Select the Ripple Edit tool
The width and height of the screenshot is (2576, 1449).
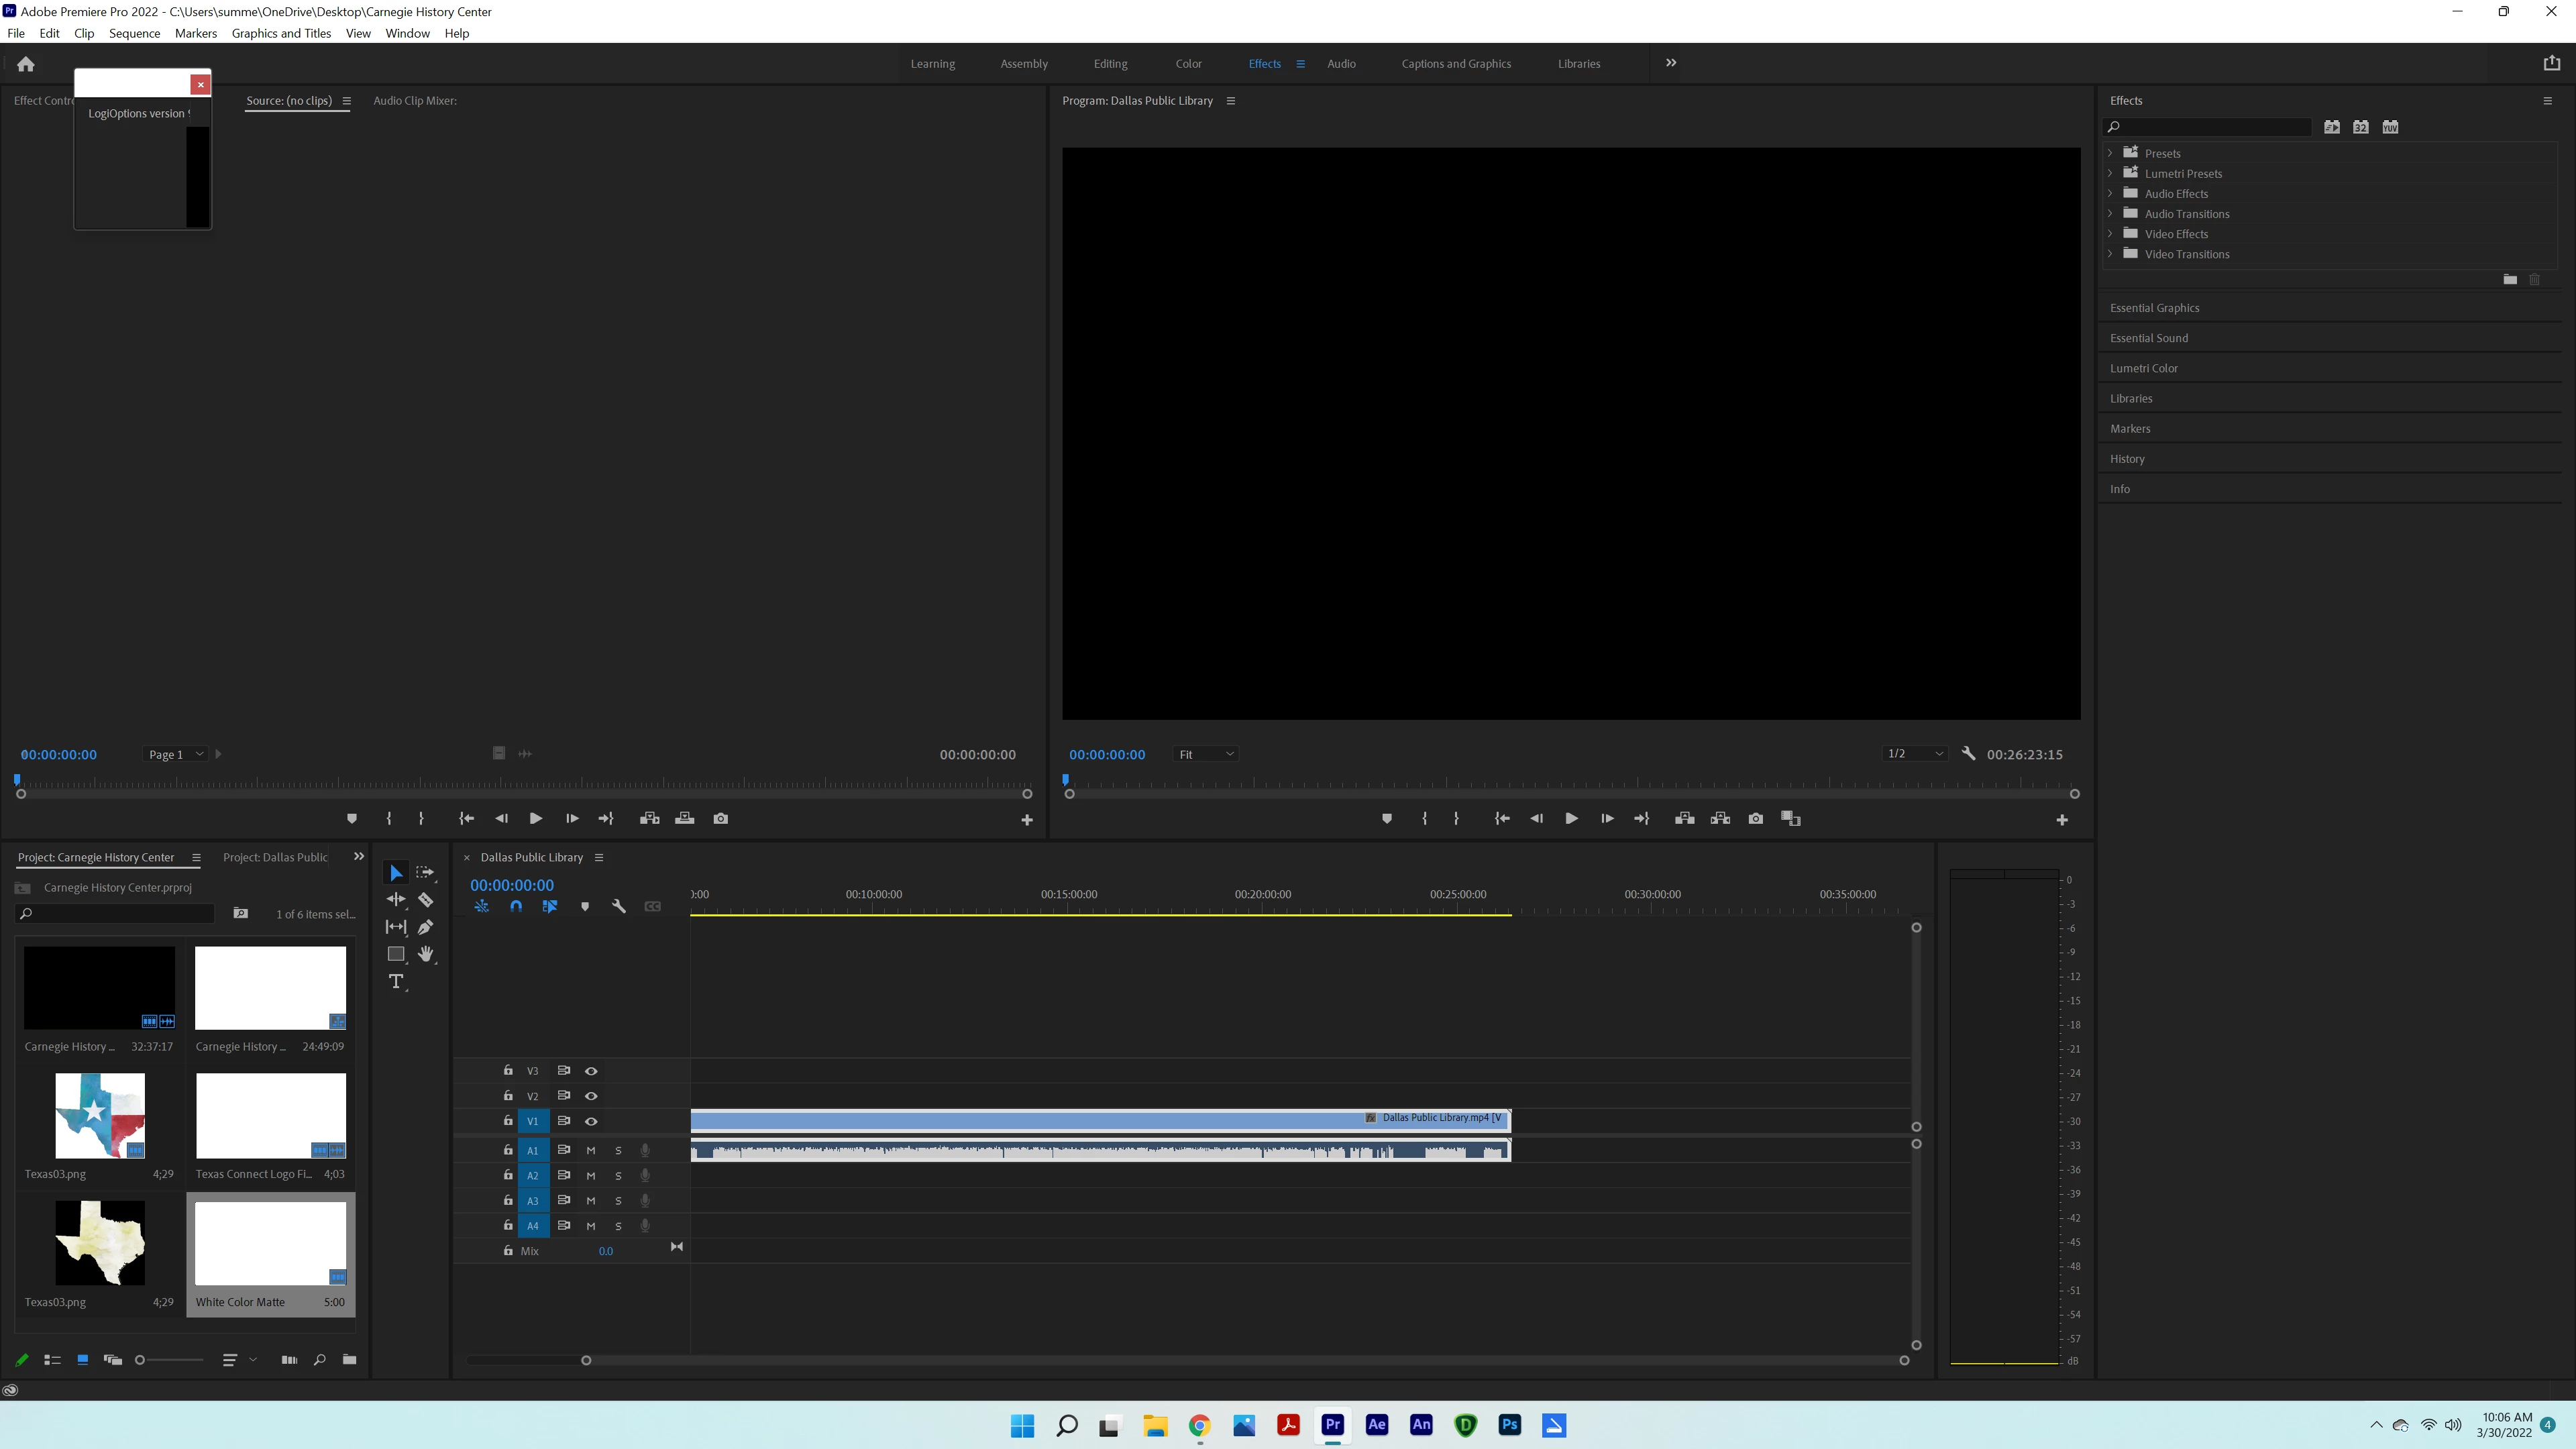click(396, 900)
